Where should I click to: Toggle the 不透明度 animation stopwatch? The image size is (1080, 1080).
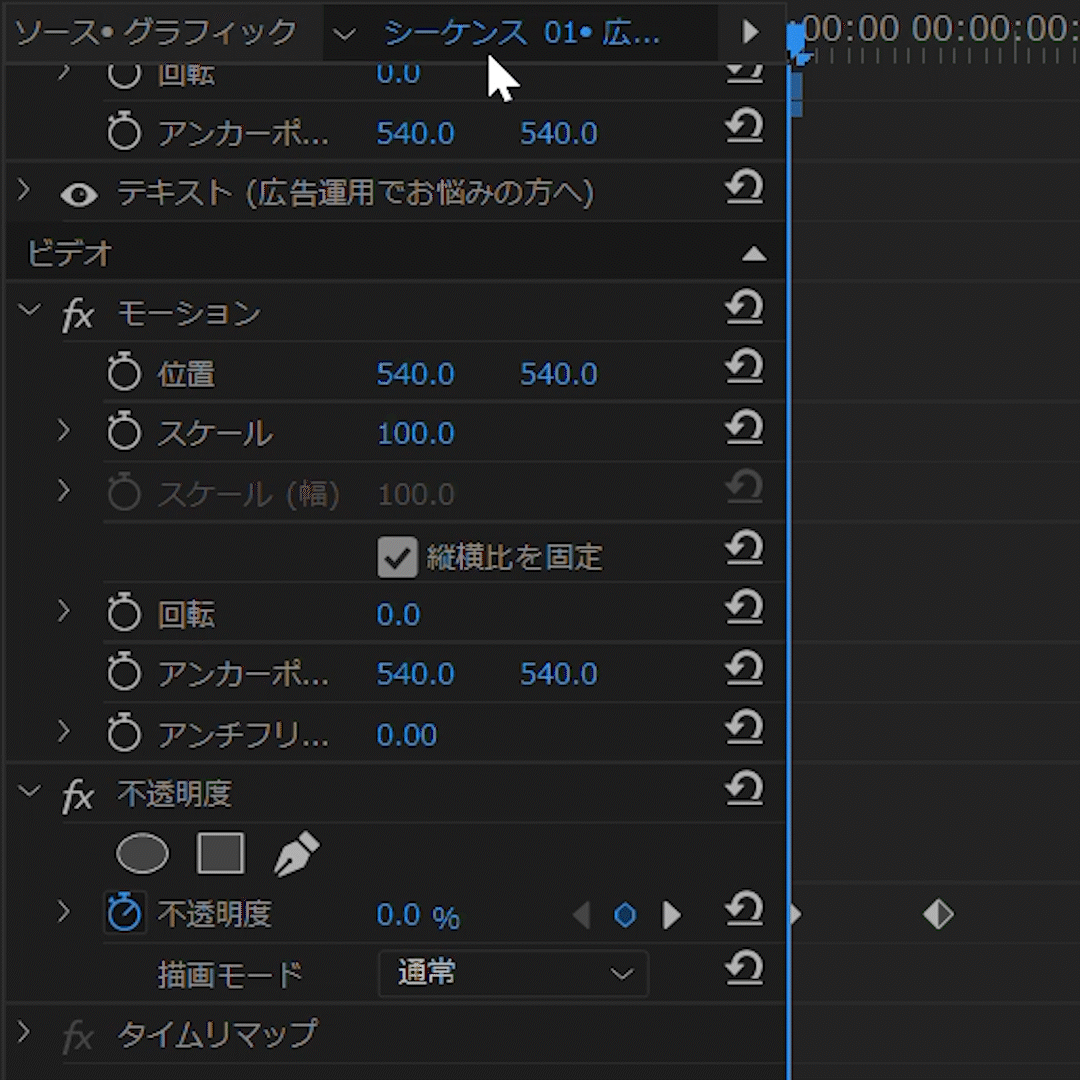coord(124,913)
